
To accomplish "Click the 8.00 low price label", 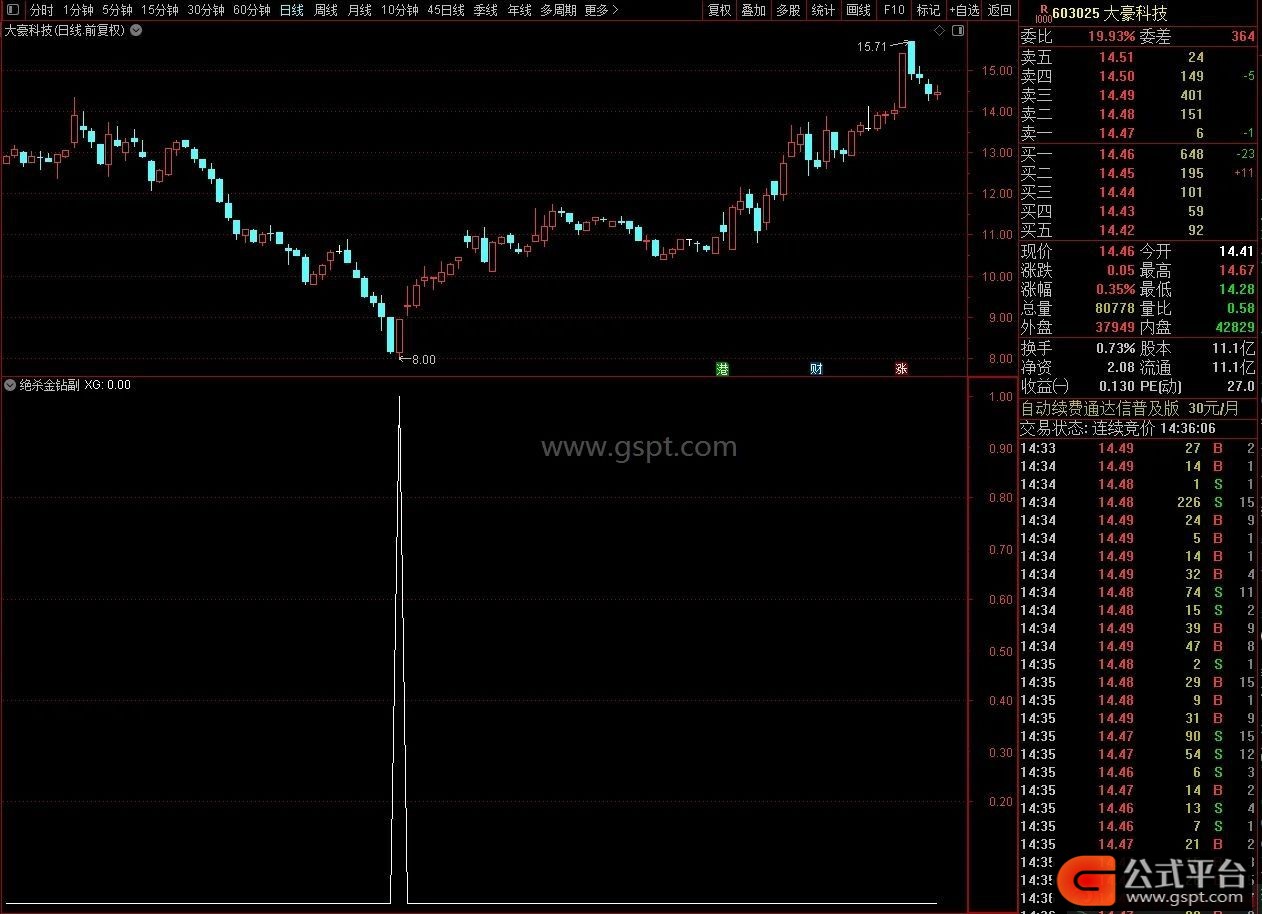I will pyautogui.click(x=424, y=359).
